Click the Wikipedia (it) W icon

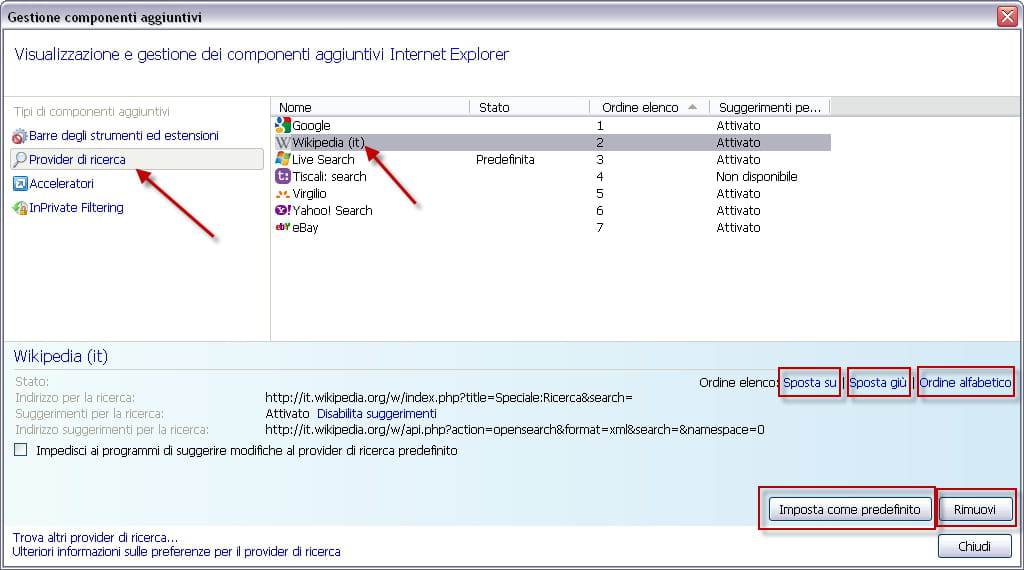(x=283, y=142)
